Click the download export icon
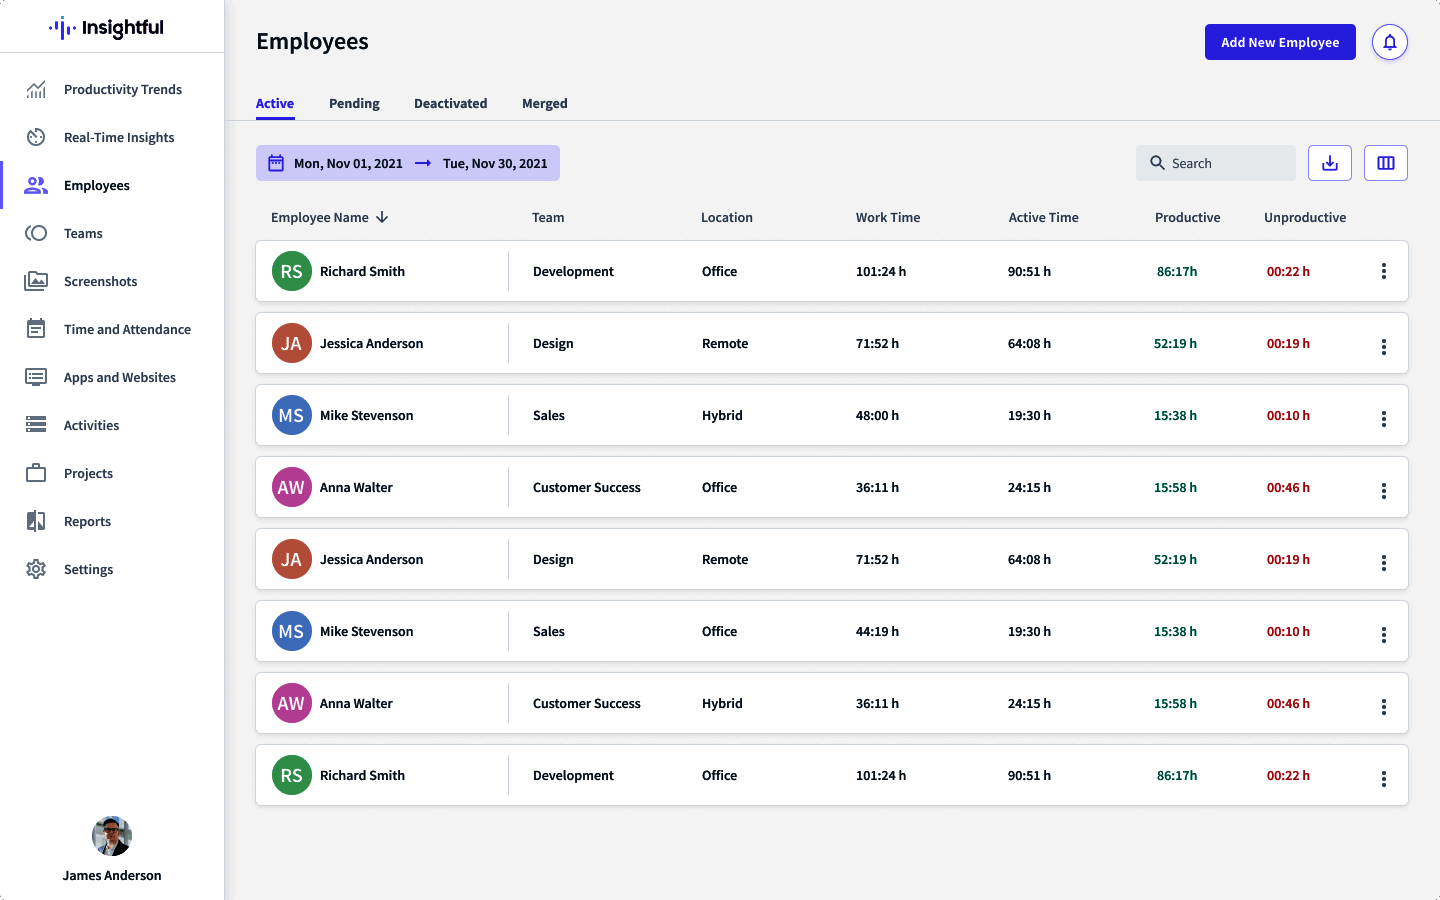Screen dimensions: 1440x900 (1329, 163)
